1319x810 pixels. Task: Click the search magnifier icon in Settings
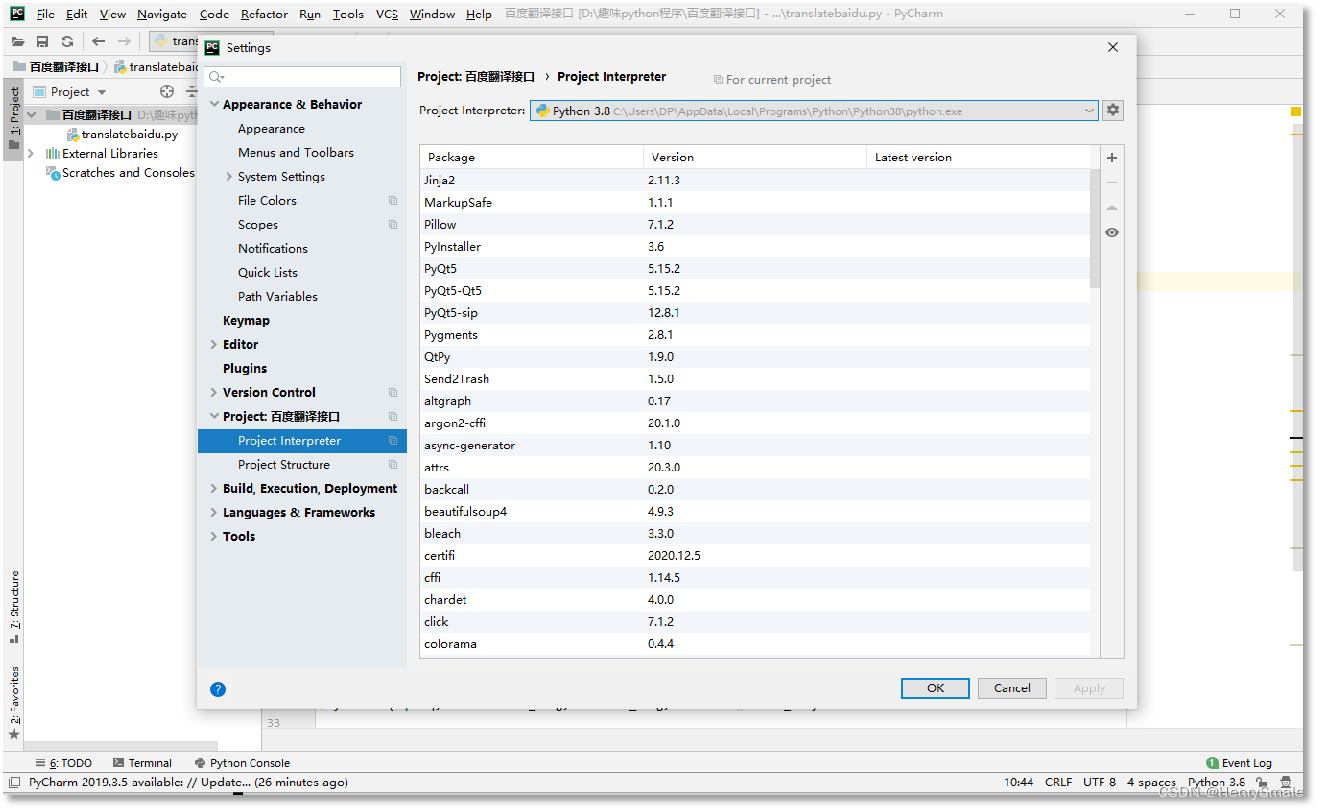coord(217,77)
